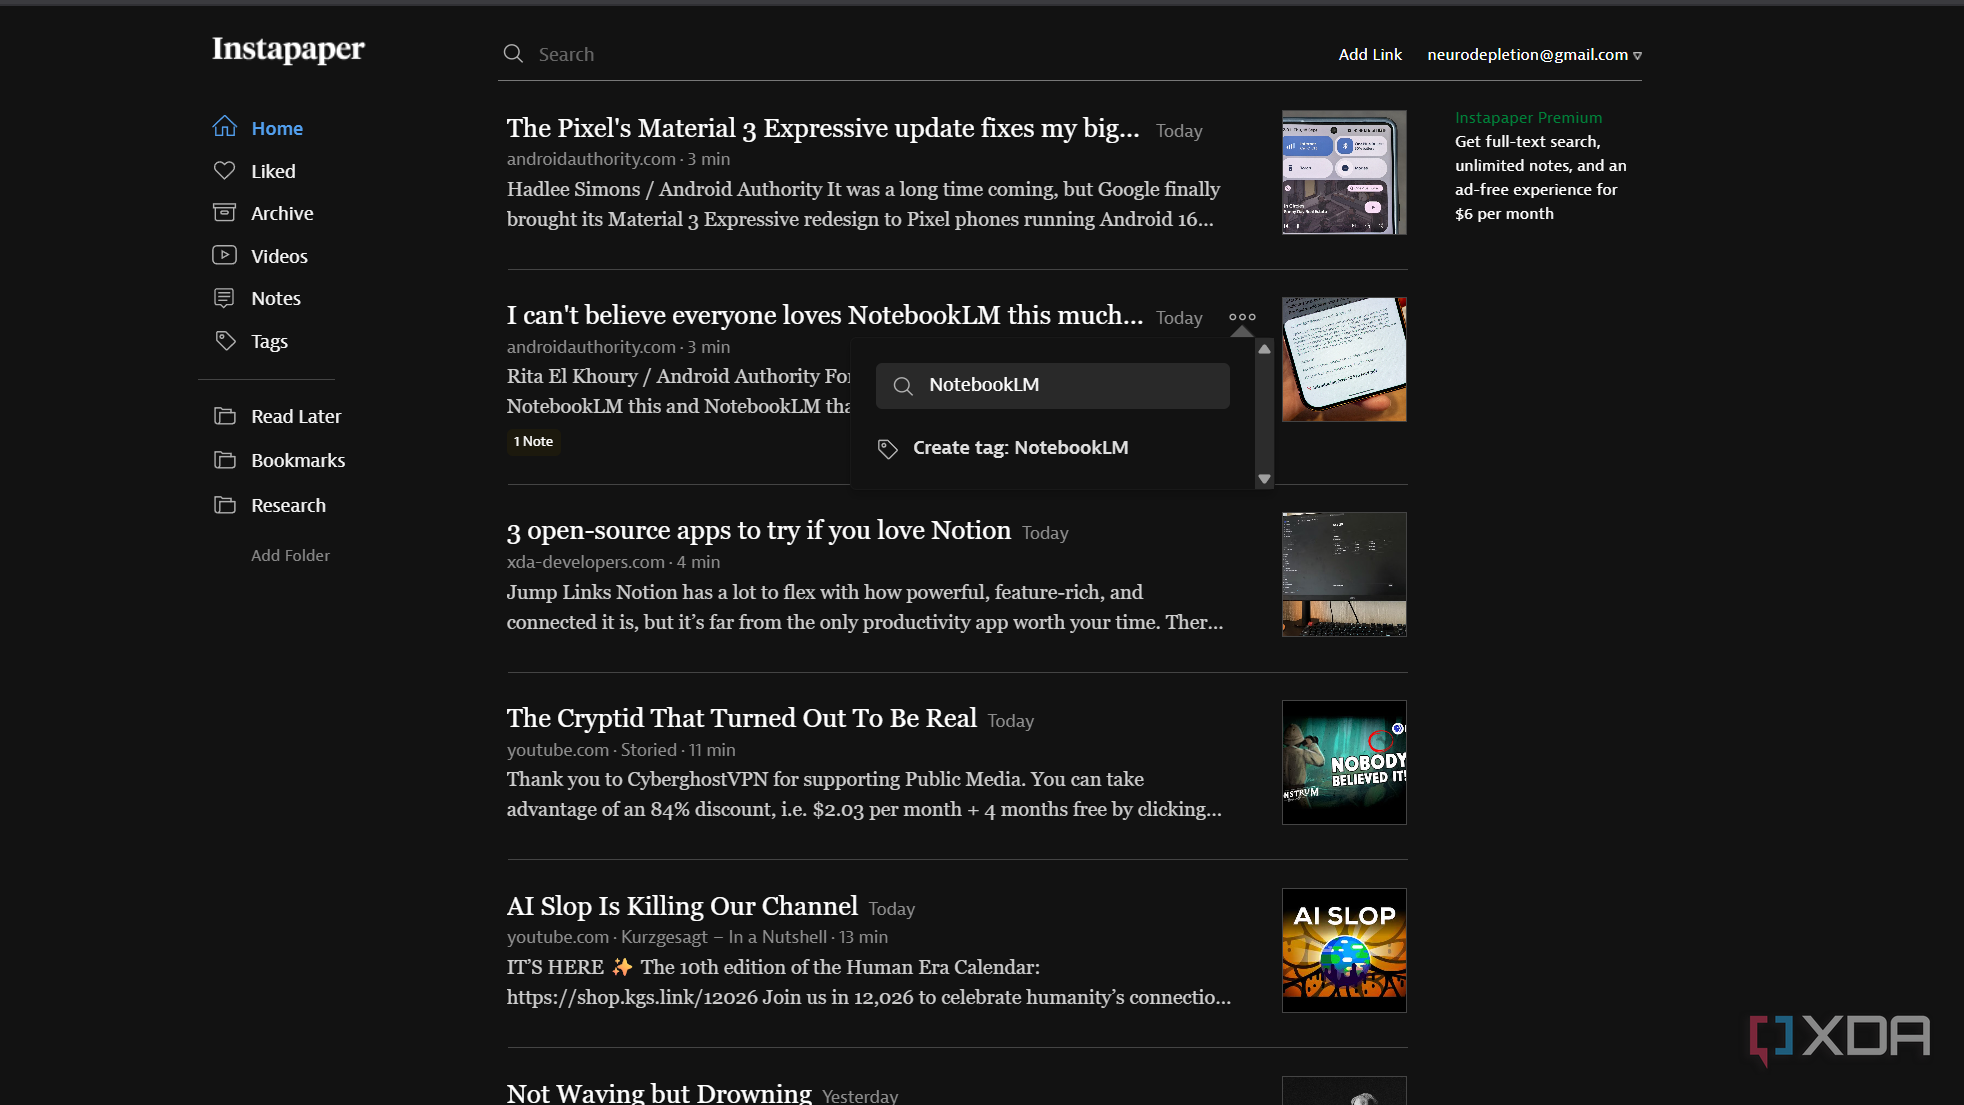The image size is (1964, 1105).
Task: Open the Read Later folder
Action: tap(296, 416)
